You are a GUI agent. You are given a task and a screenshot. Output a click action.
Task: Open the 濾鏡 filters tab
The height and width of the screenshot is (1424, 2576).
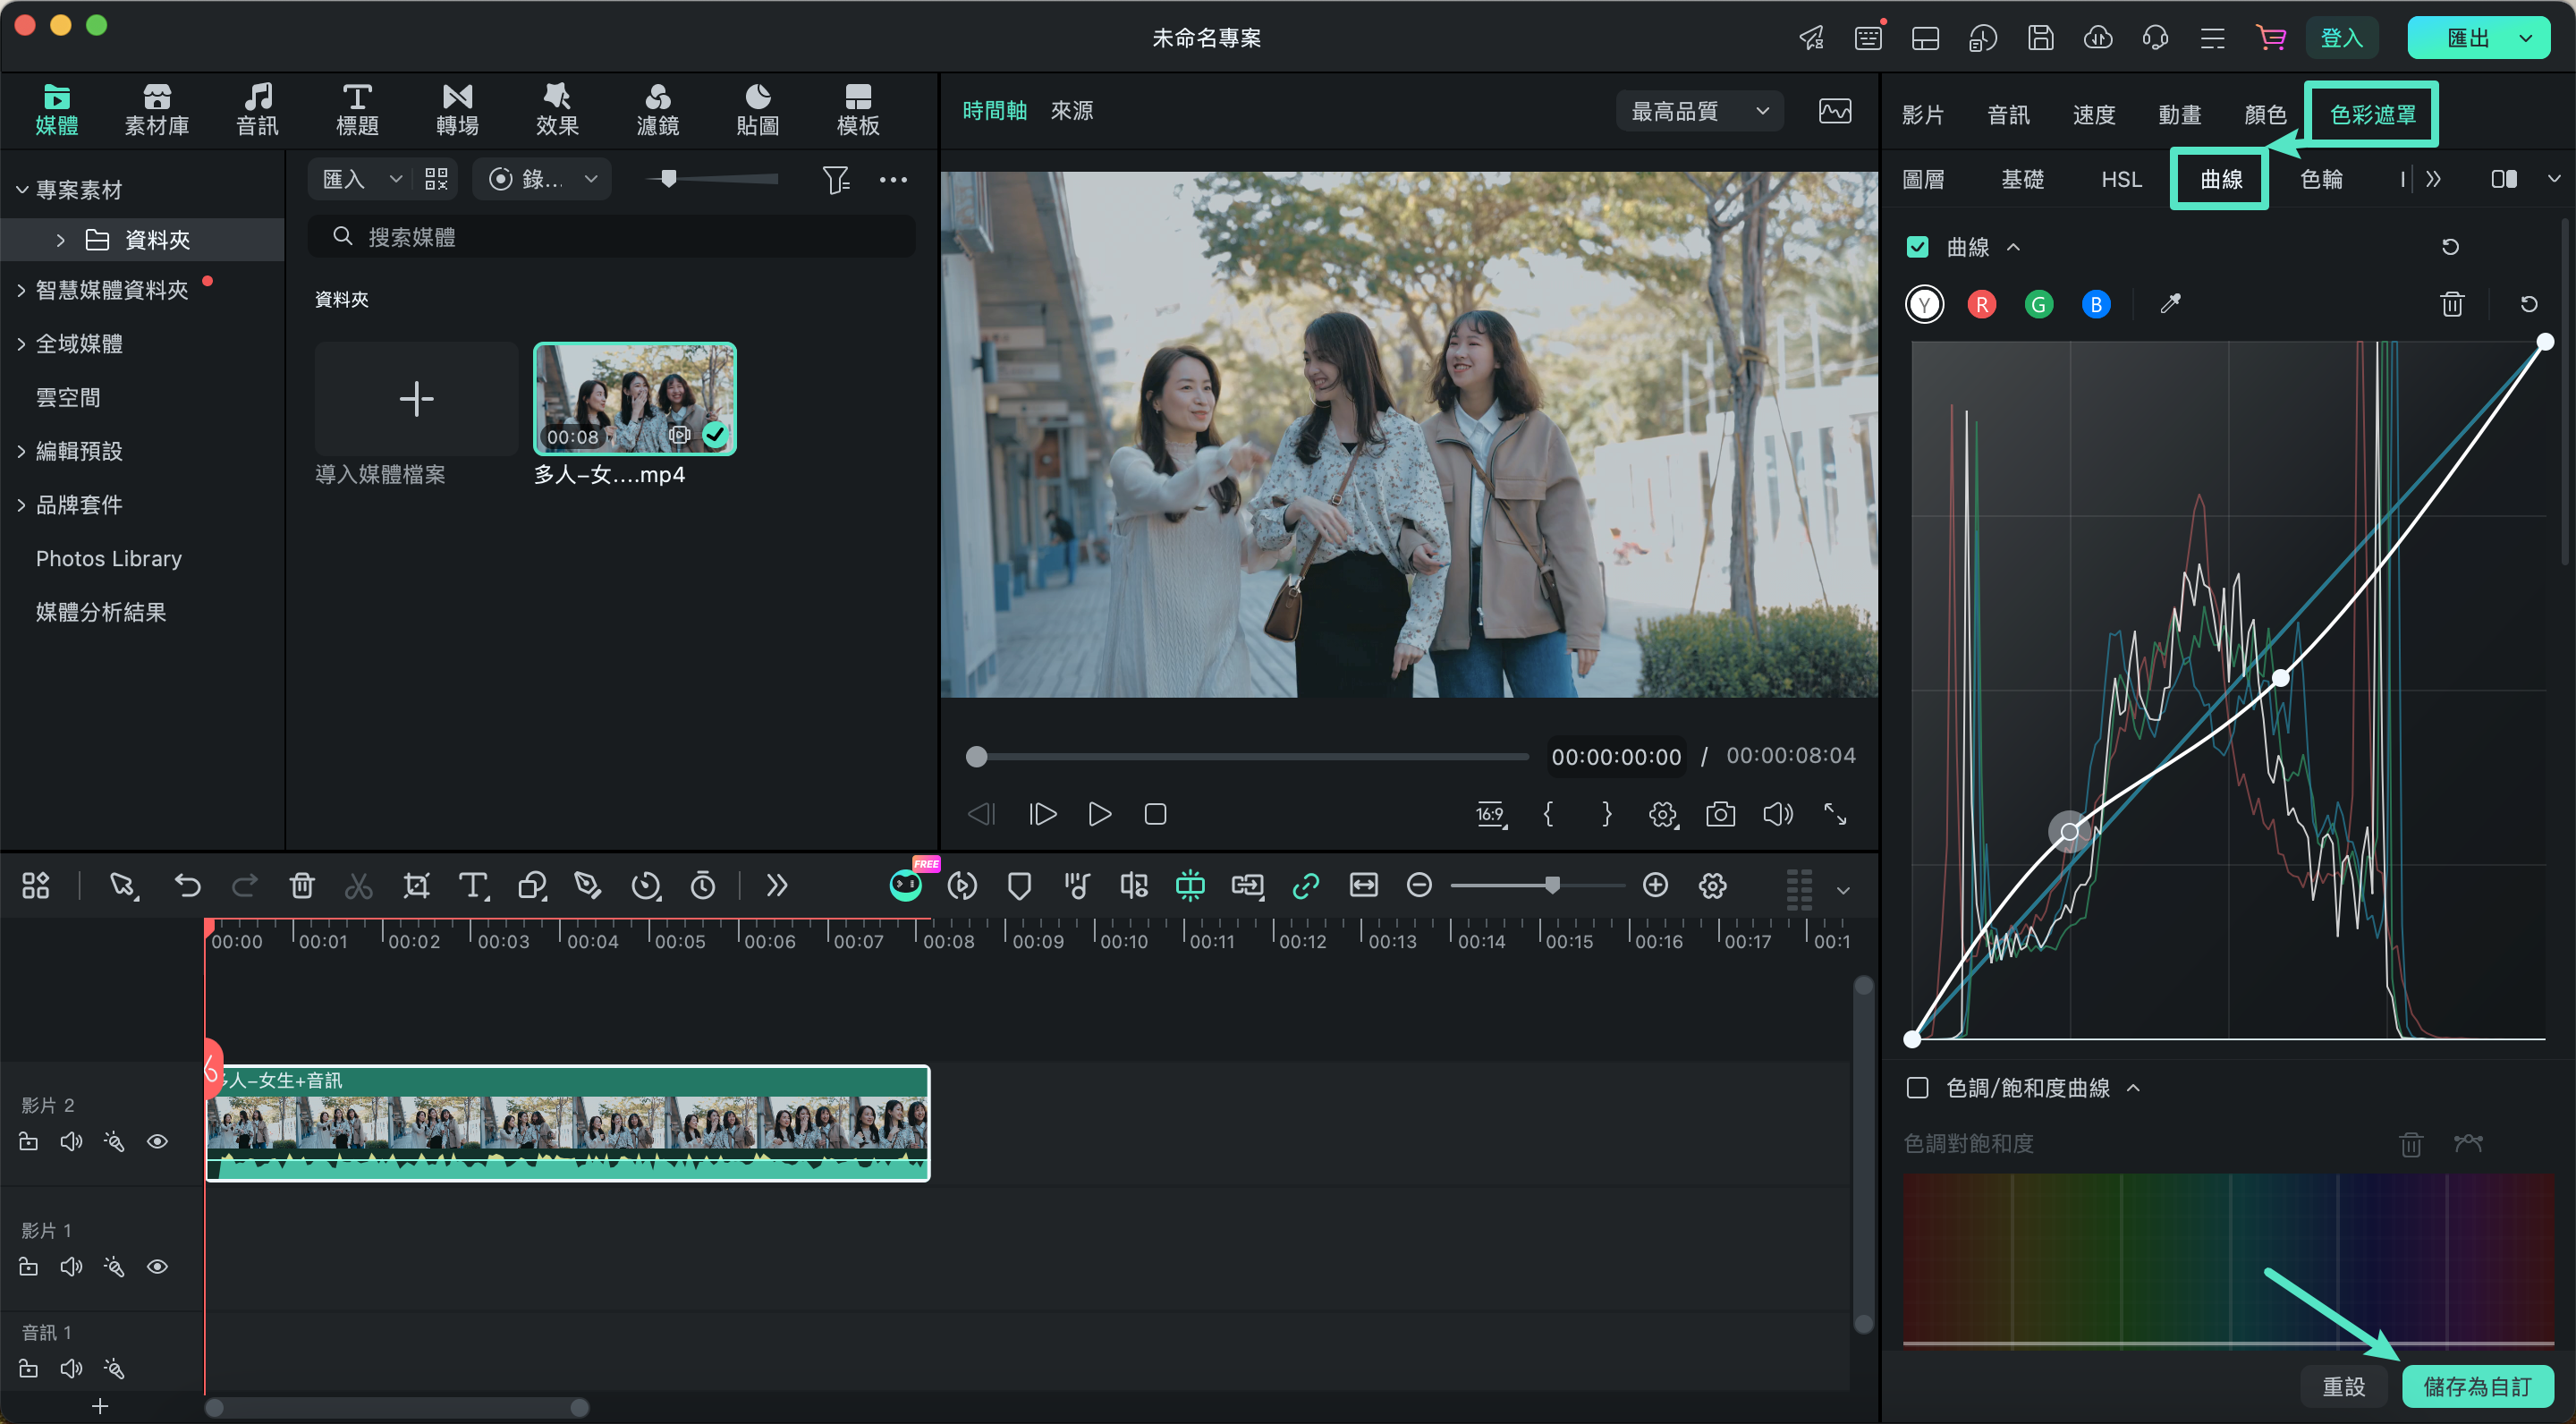click(x=657, y=109)
